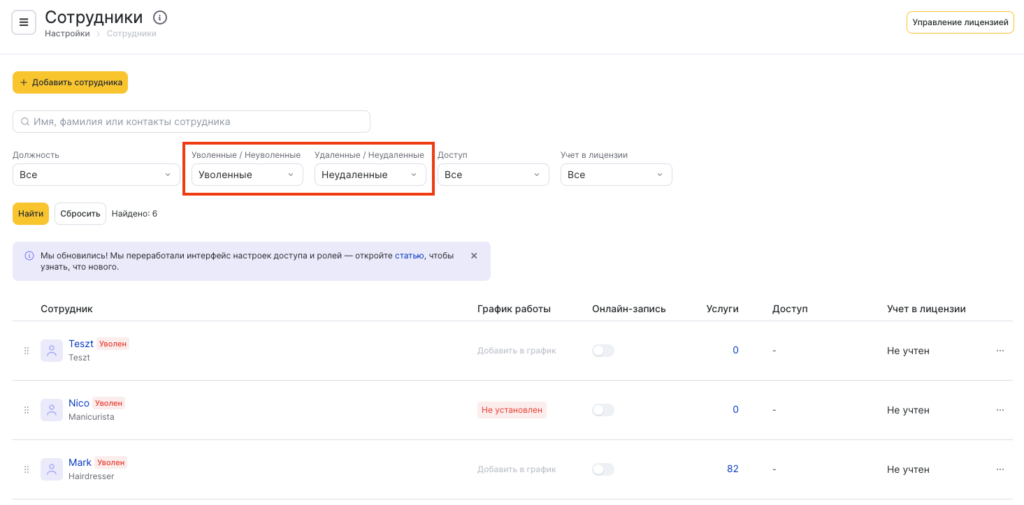Click Добавить сотрудника button
1024x505 pixels.
[70, 82]
